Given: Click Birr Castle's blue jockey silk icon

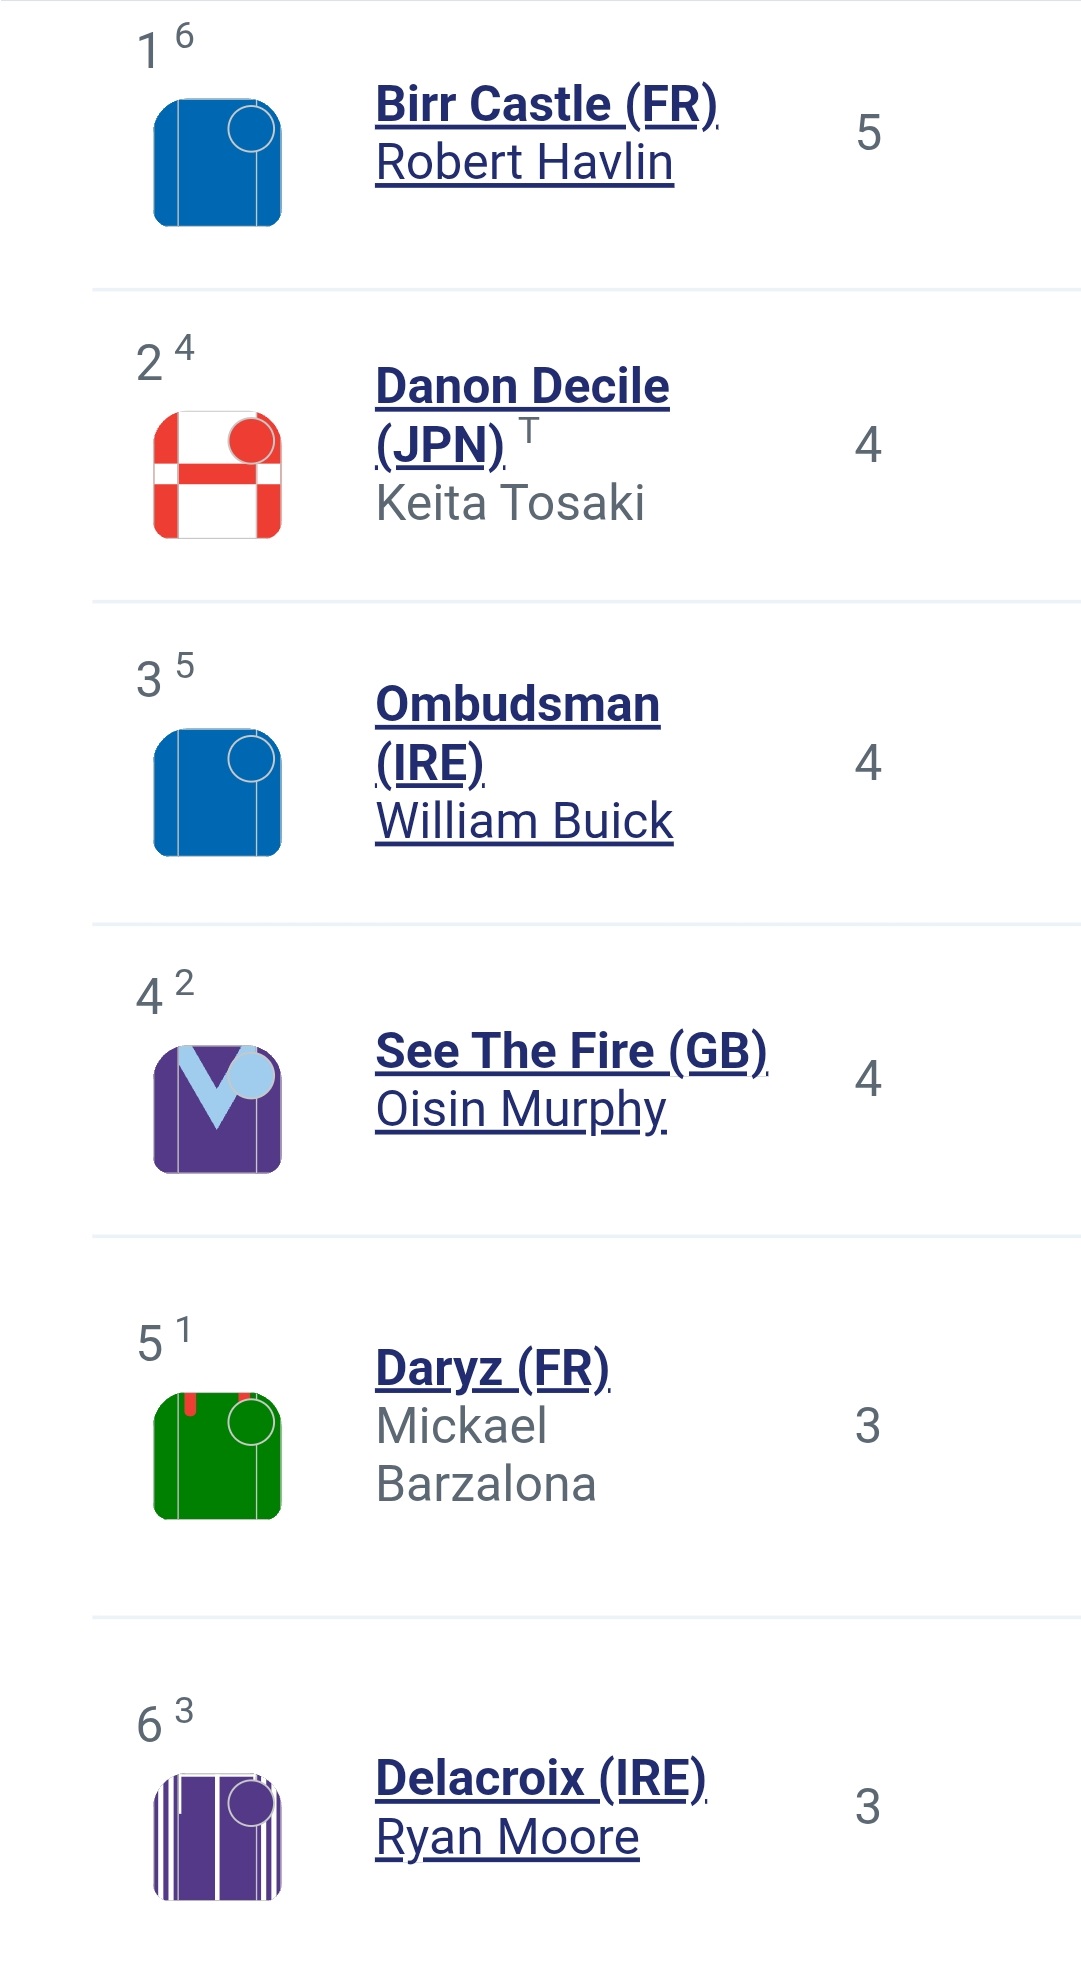Looking at the screenshot, I should [x=217, y=162].
